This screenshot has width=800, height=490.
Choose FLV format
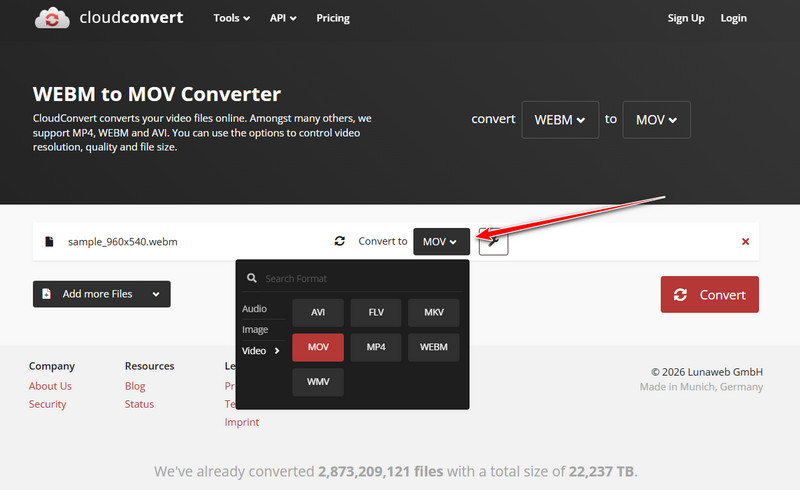pyautogui.click(x=376, y=312)
